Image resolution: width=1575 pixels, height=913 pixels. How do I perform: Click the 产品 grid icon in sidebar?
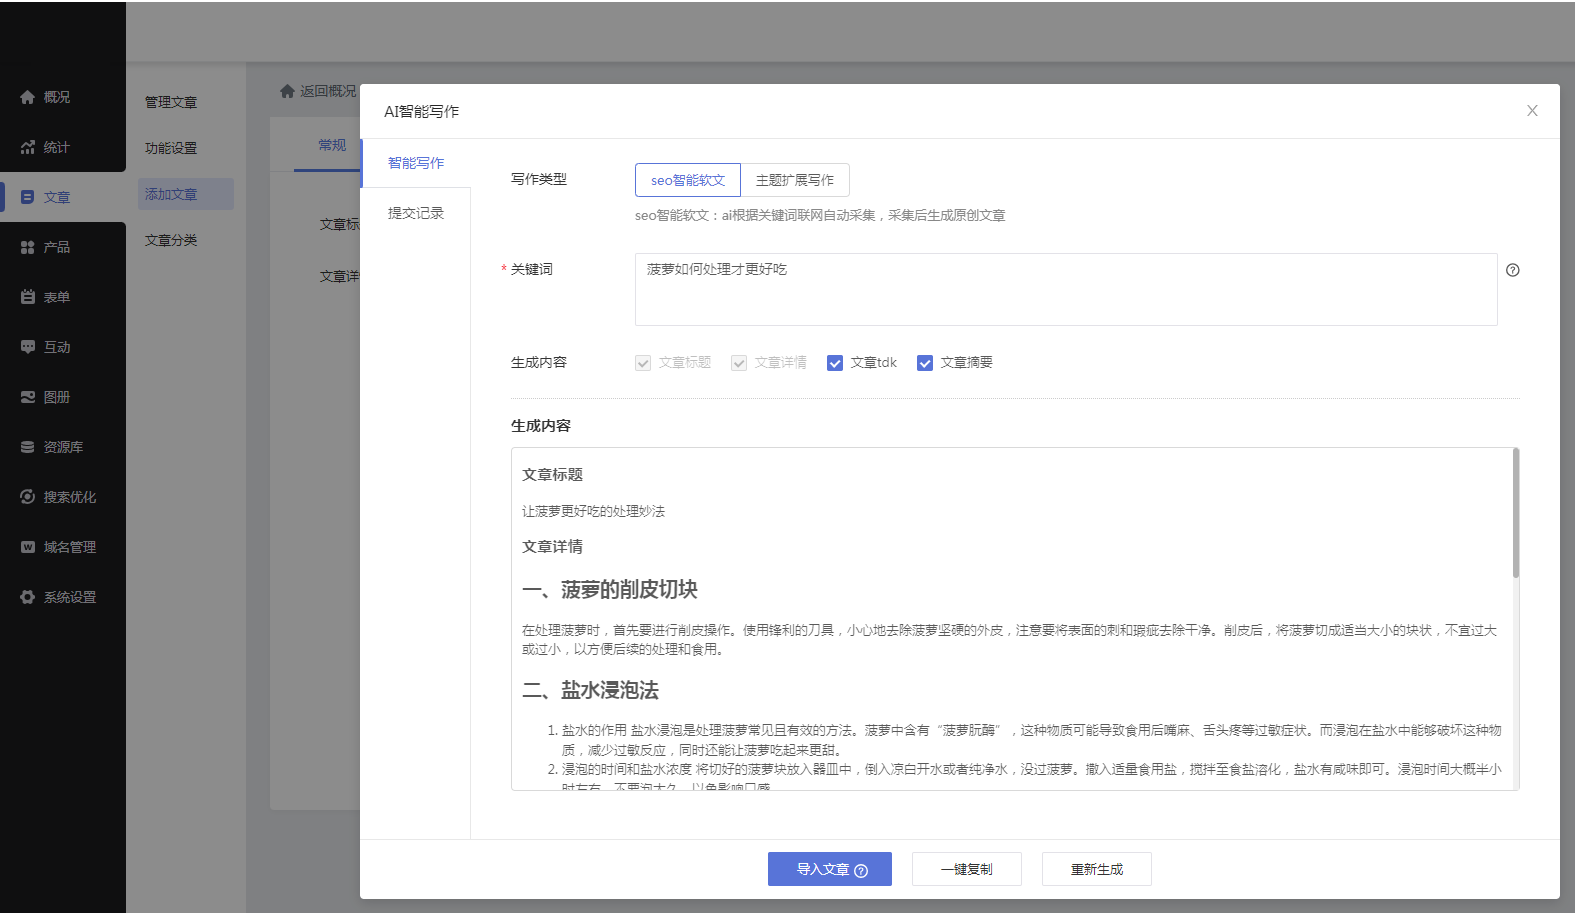(x=27, y=247)
